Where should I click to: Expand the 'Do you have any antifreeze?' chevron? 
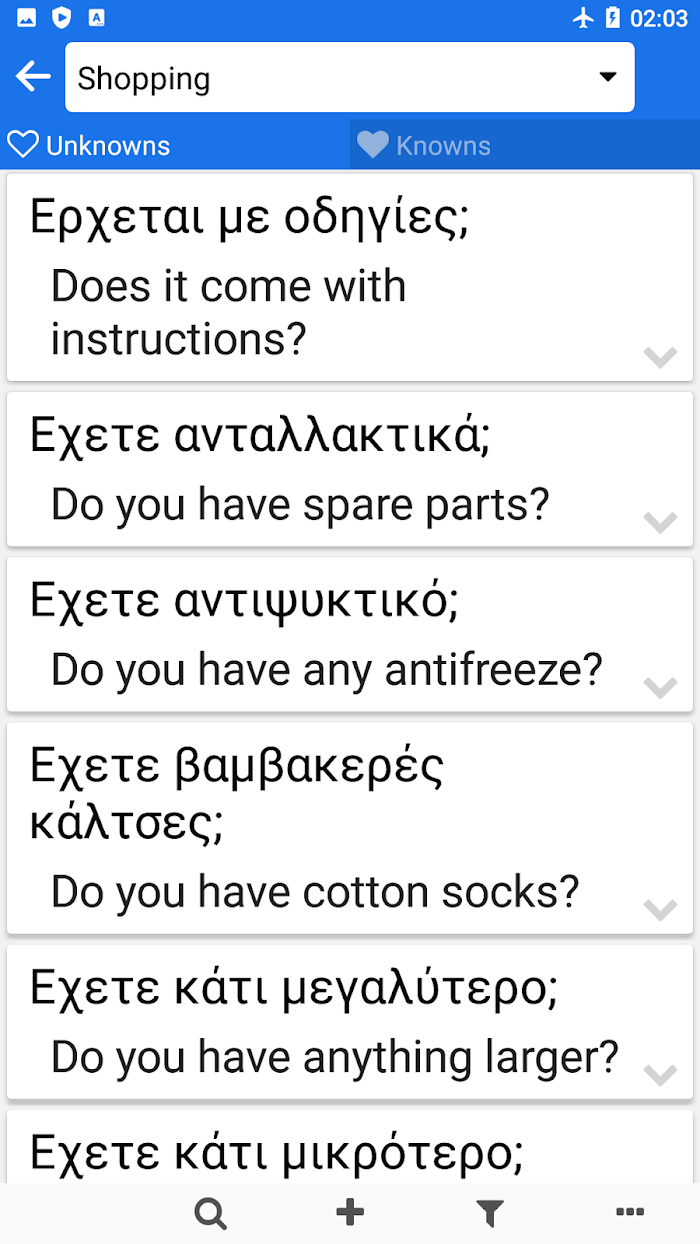click(x=660, y=686)
